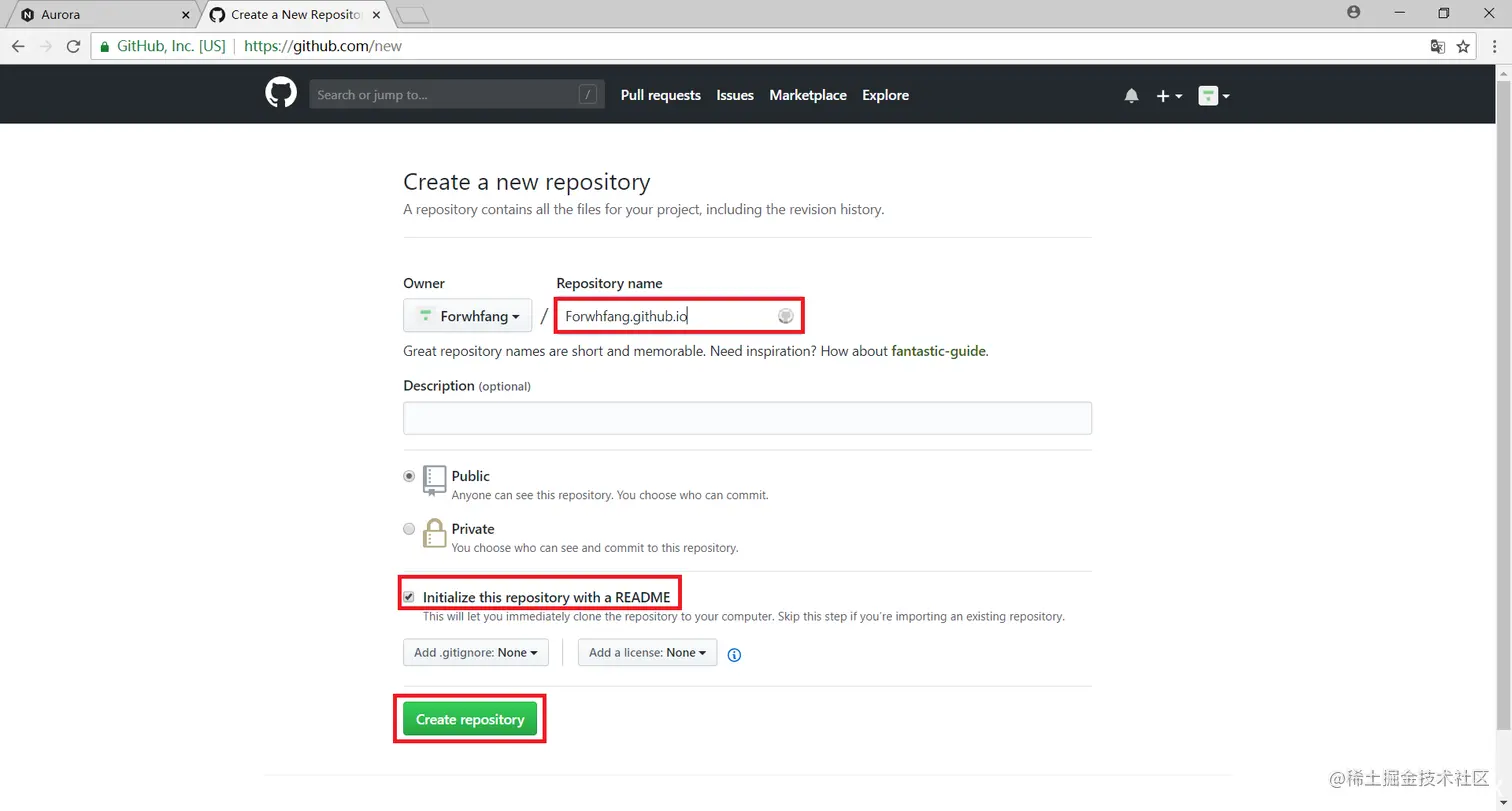This screenshot has height=811, width=1512.
Task: Close the Create a New Repository tab
Action: (375, 15)
